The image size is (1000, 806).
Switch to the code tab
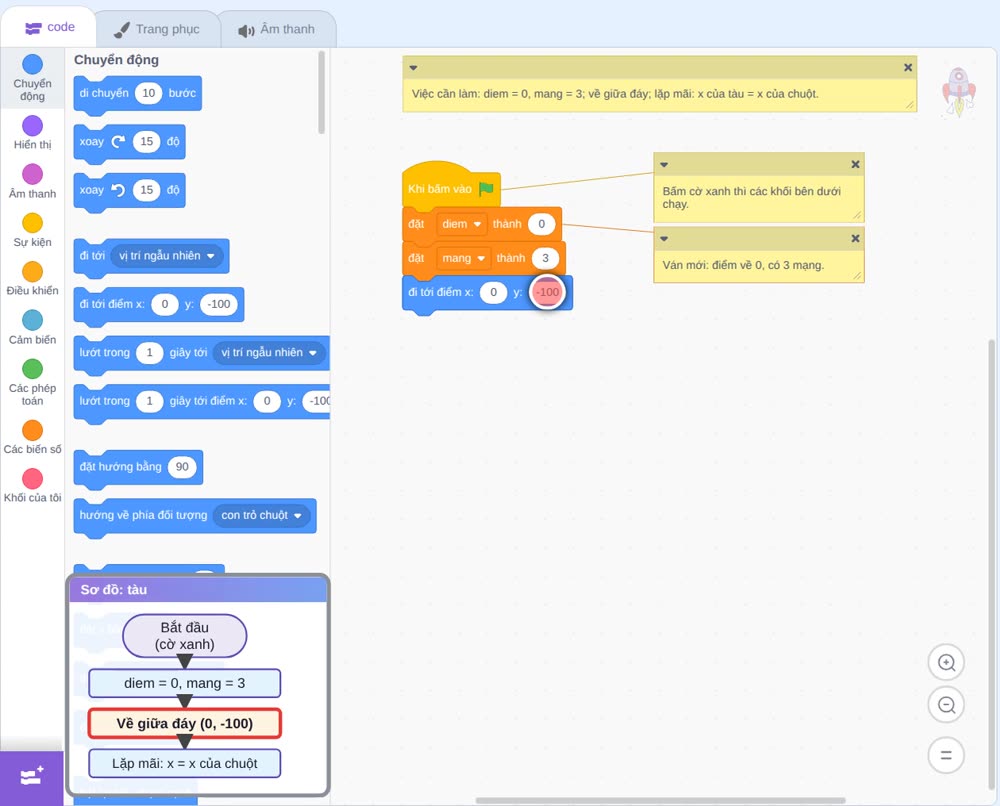49,27
